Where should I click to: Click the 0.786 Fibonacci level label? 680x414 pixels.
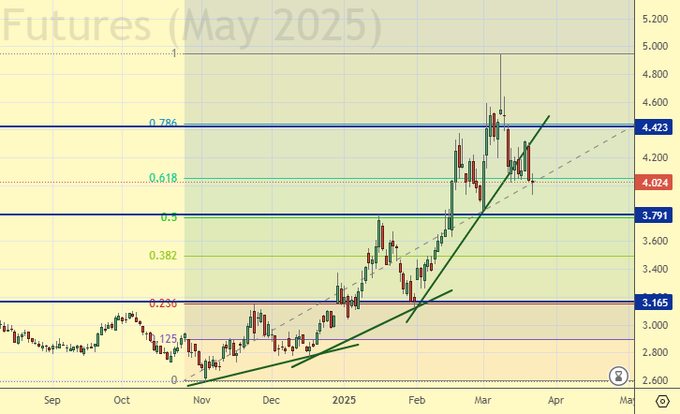[163, 123]
